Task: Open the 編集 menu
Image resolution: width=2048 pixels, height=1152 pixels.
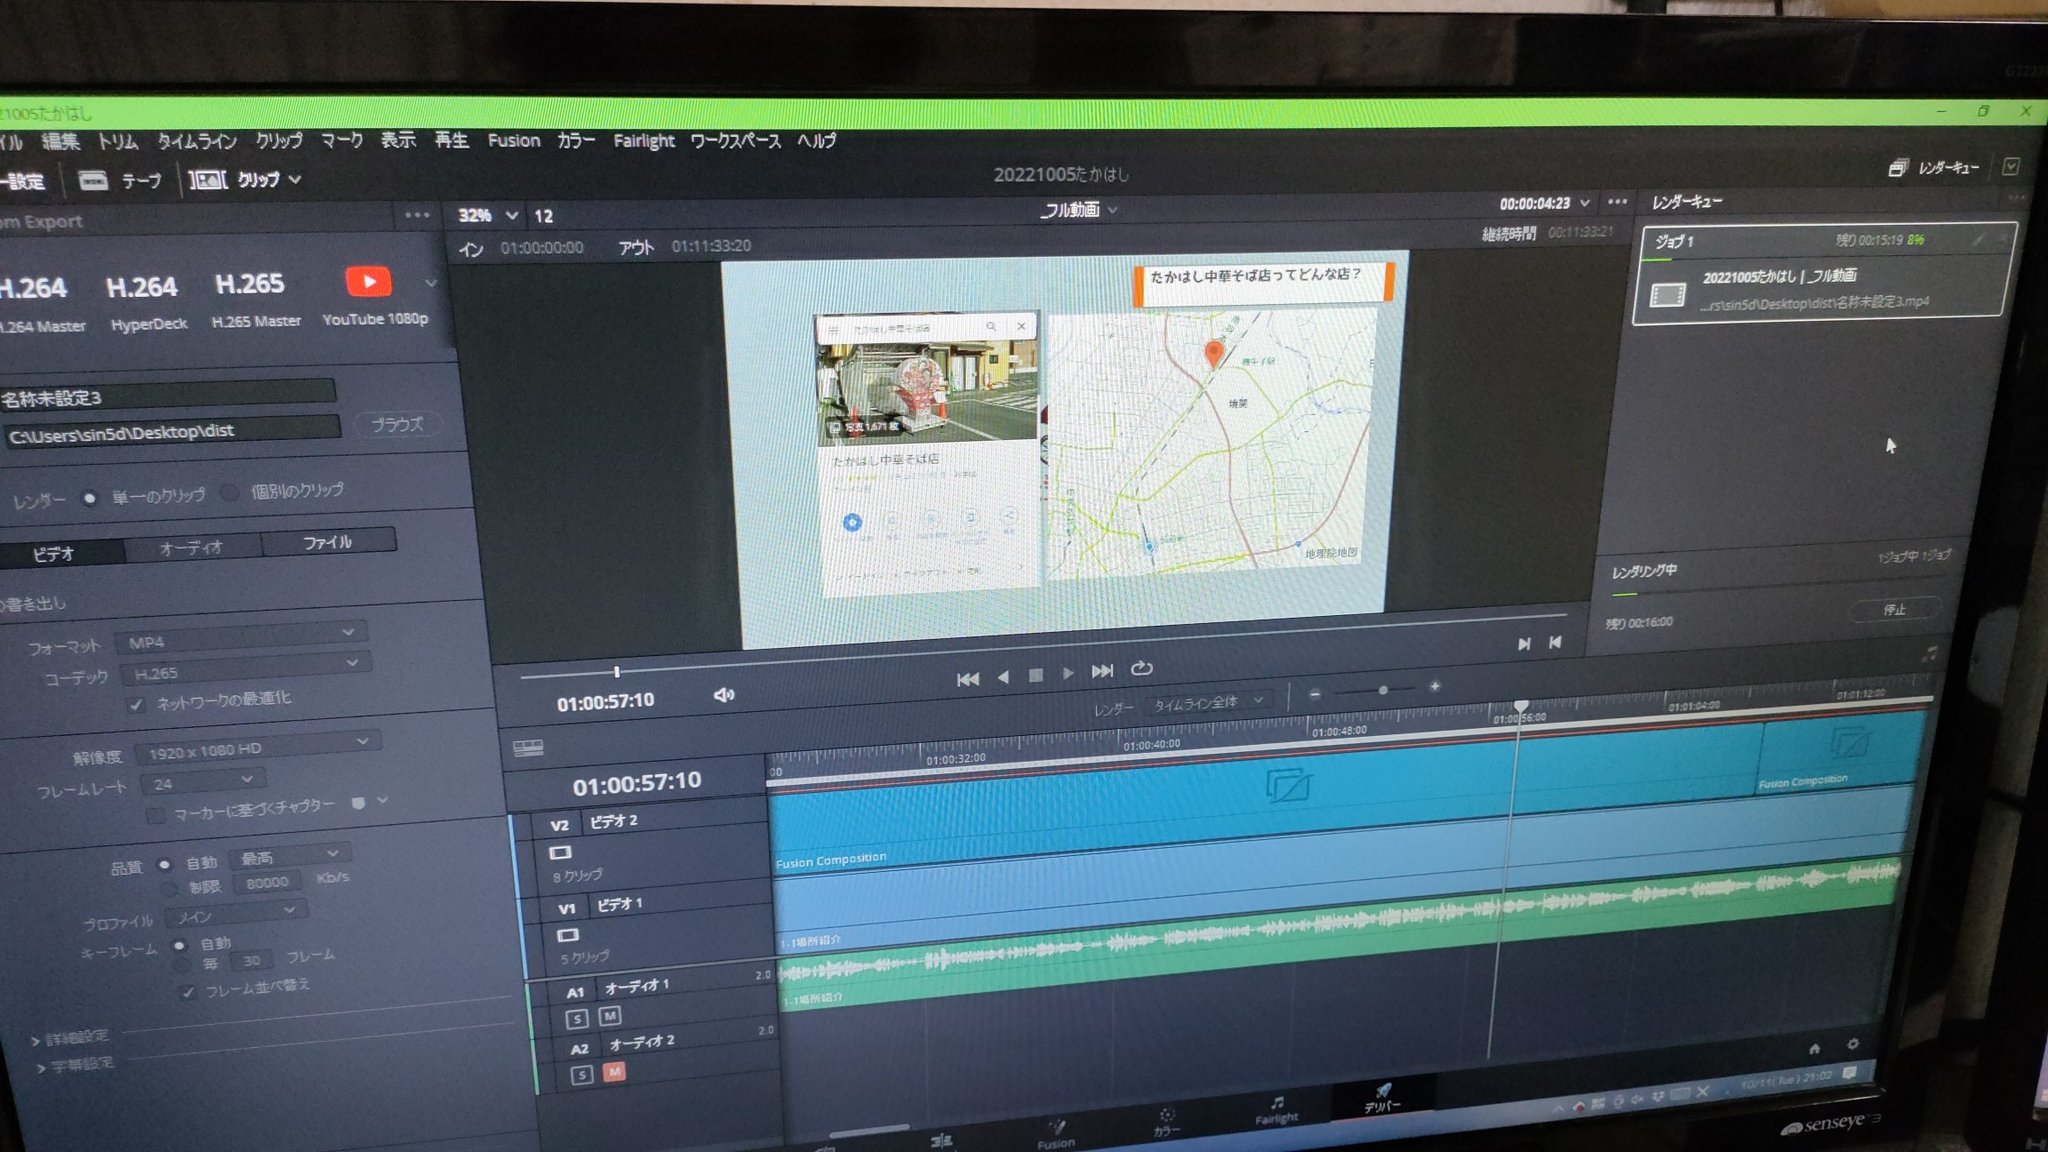Action: tap(60, 142)
